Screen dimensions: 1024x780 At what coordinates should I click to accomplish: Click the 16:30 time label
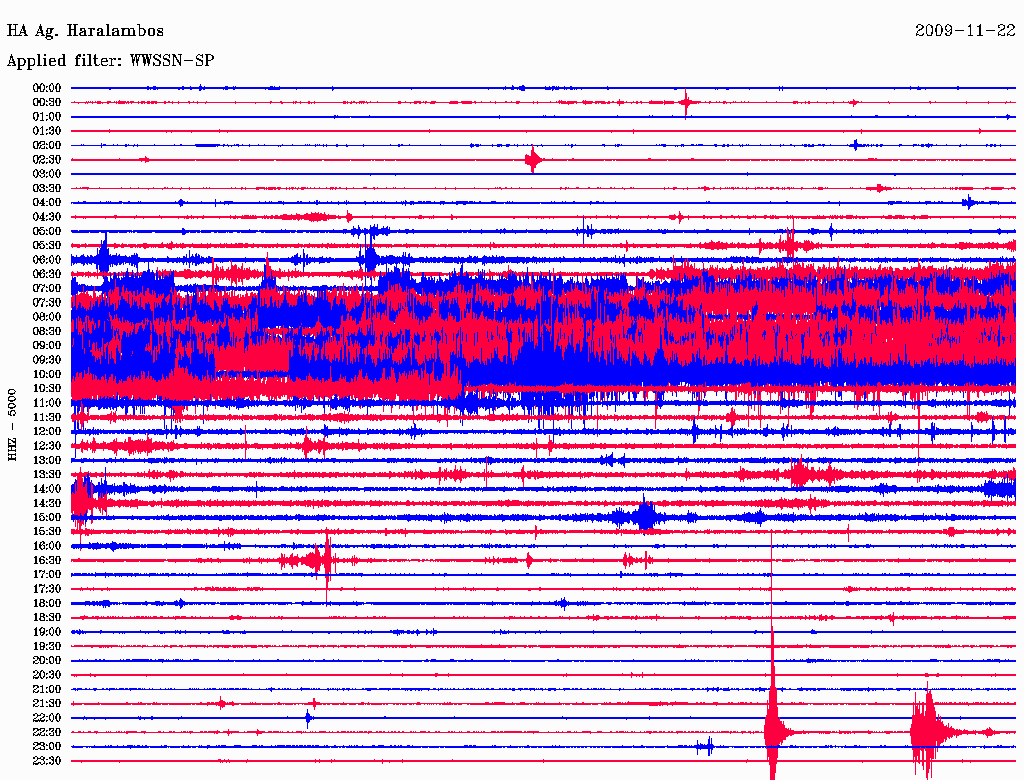[x=47, y=561]
